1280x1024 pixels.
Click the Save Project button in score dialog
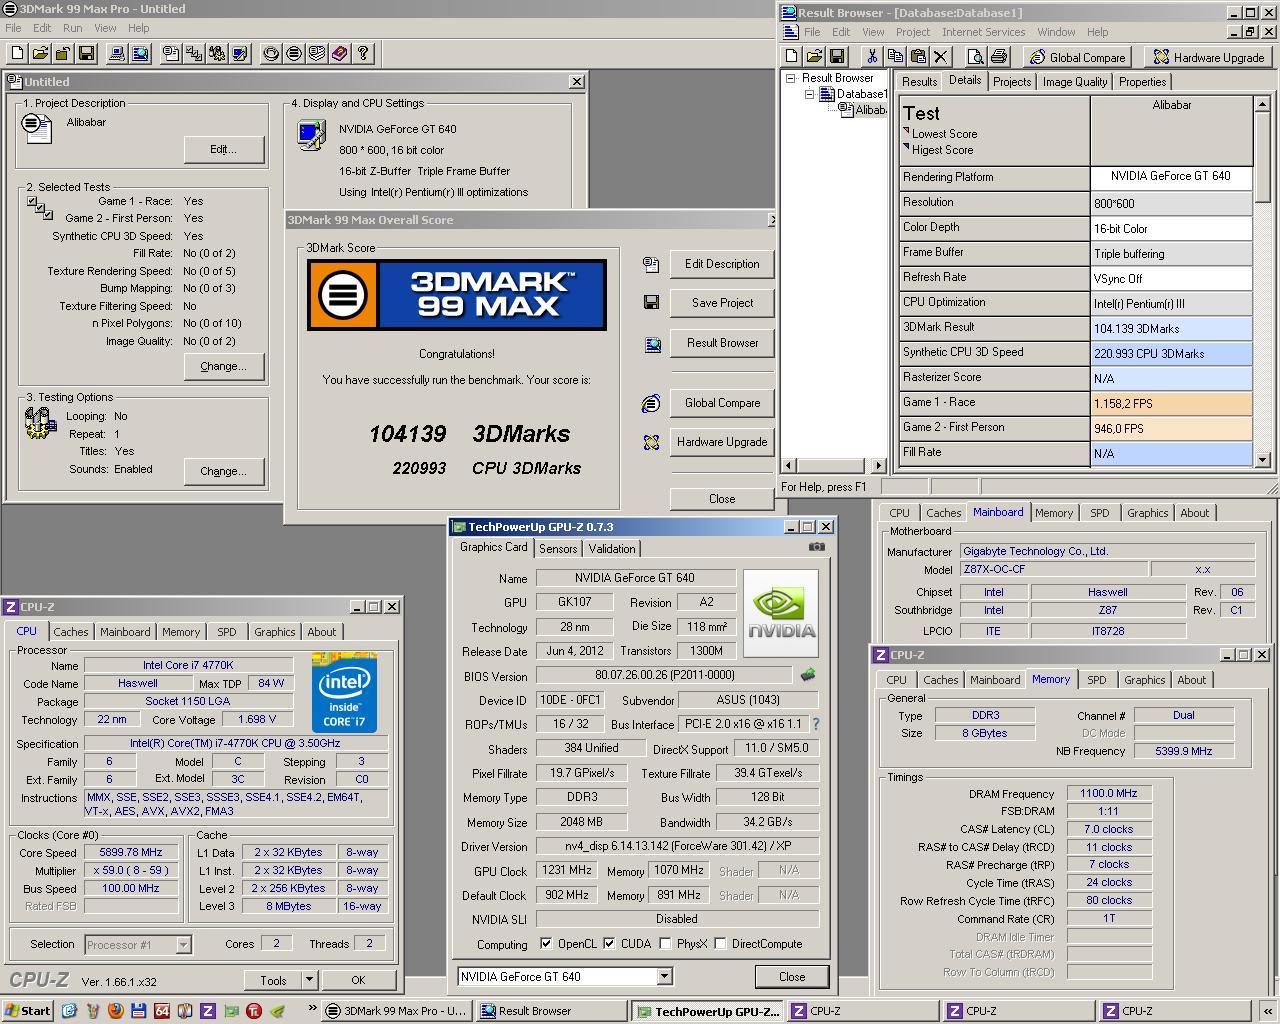coord(722,303)
